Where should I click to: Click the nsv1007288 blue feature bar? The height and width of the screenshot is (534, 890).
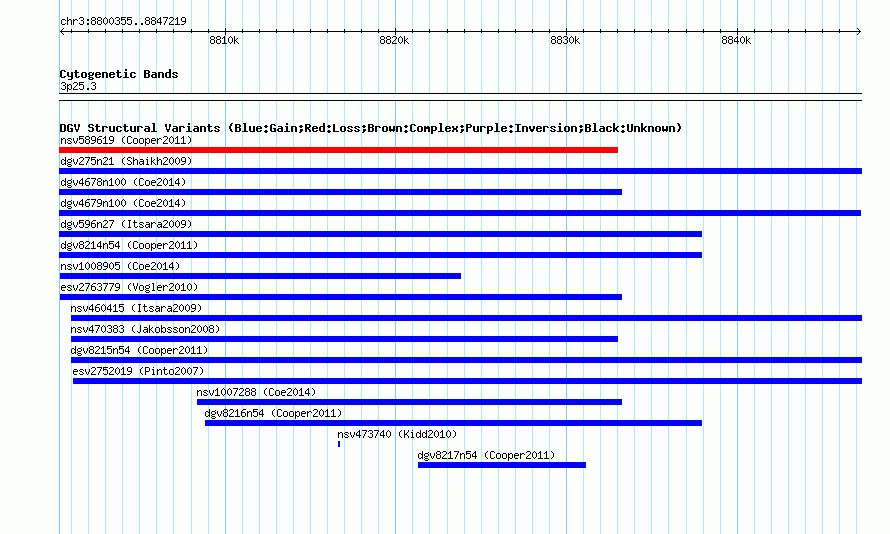(x=409, y=402)
